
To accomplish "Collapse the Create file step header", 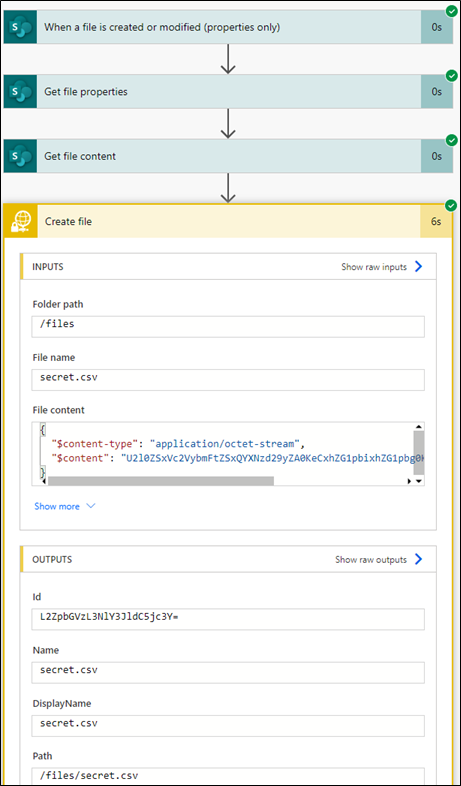I will click(x=228, y=221).
